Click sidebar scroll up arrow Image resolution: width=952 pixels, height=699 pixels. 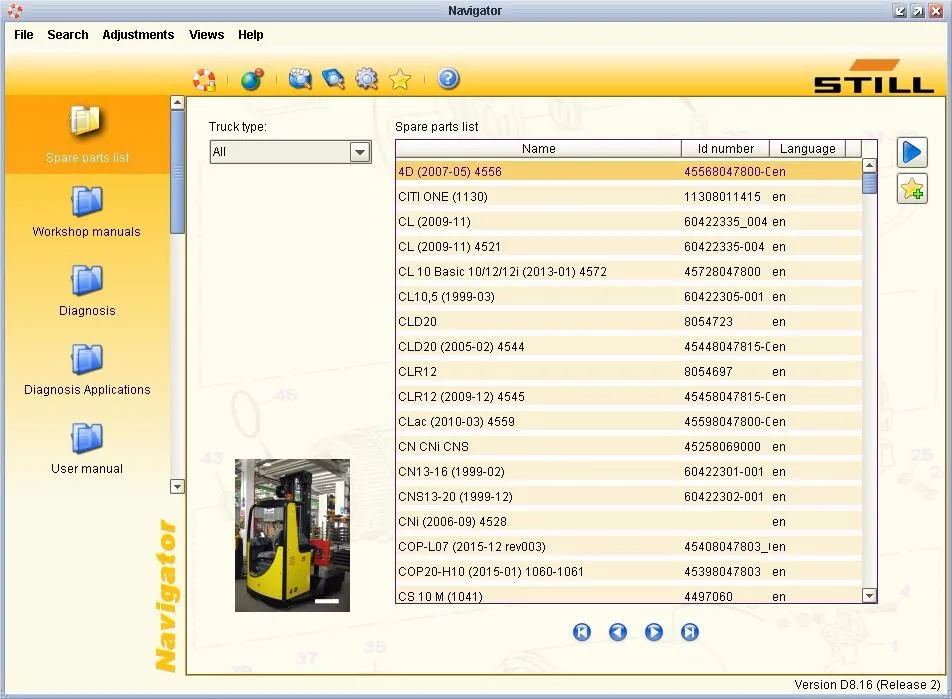pyautogui.click(x=177, y=103)
